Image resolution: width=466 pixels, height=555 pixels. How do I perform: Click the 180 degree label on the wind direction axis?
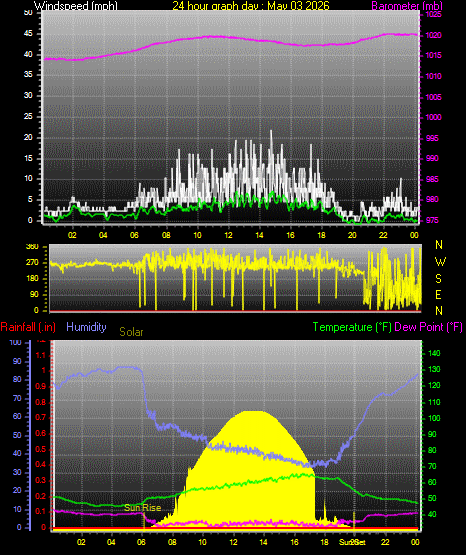pyautogui.click(x=32, y=279)
